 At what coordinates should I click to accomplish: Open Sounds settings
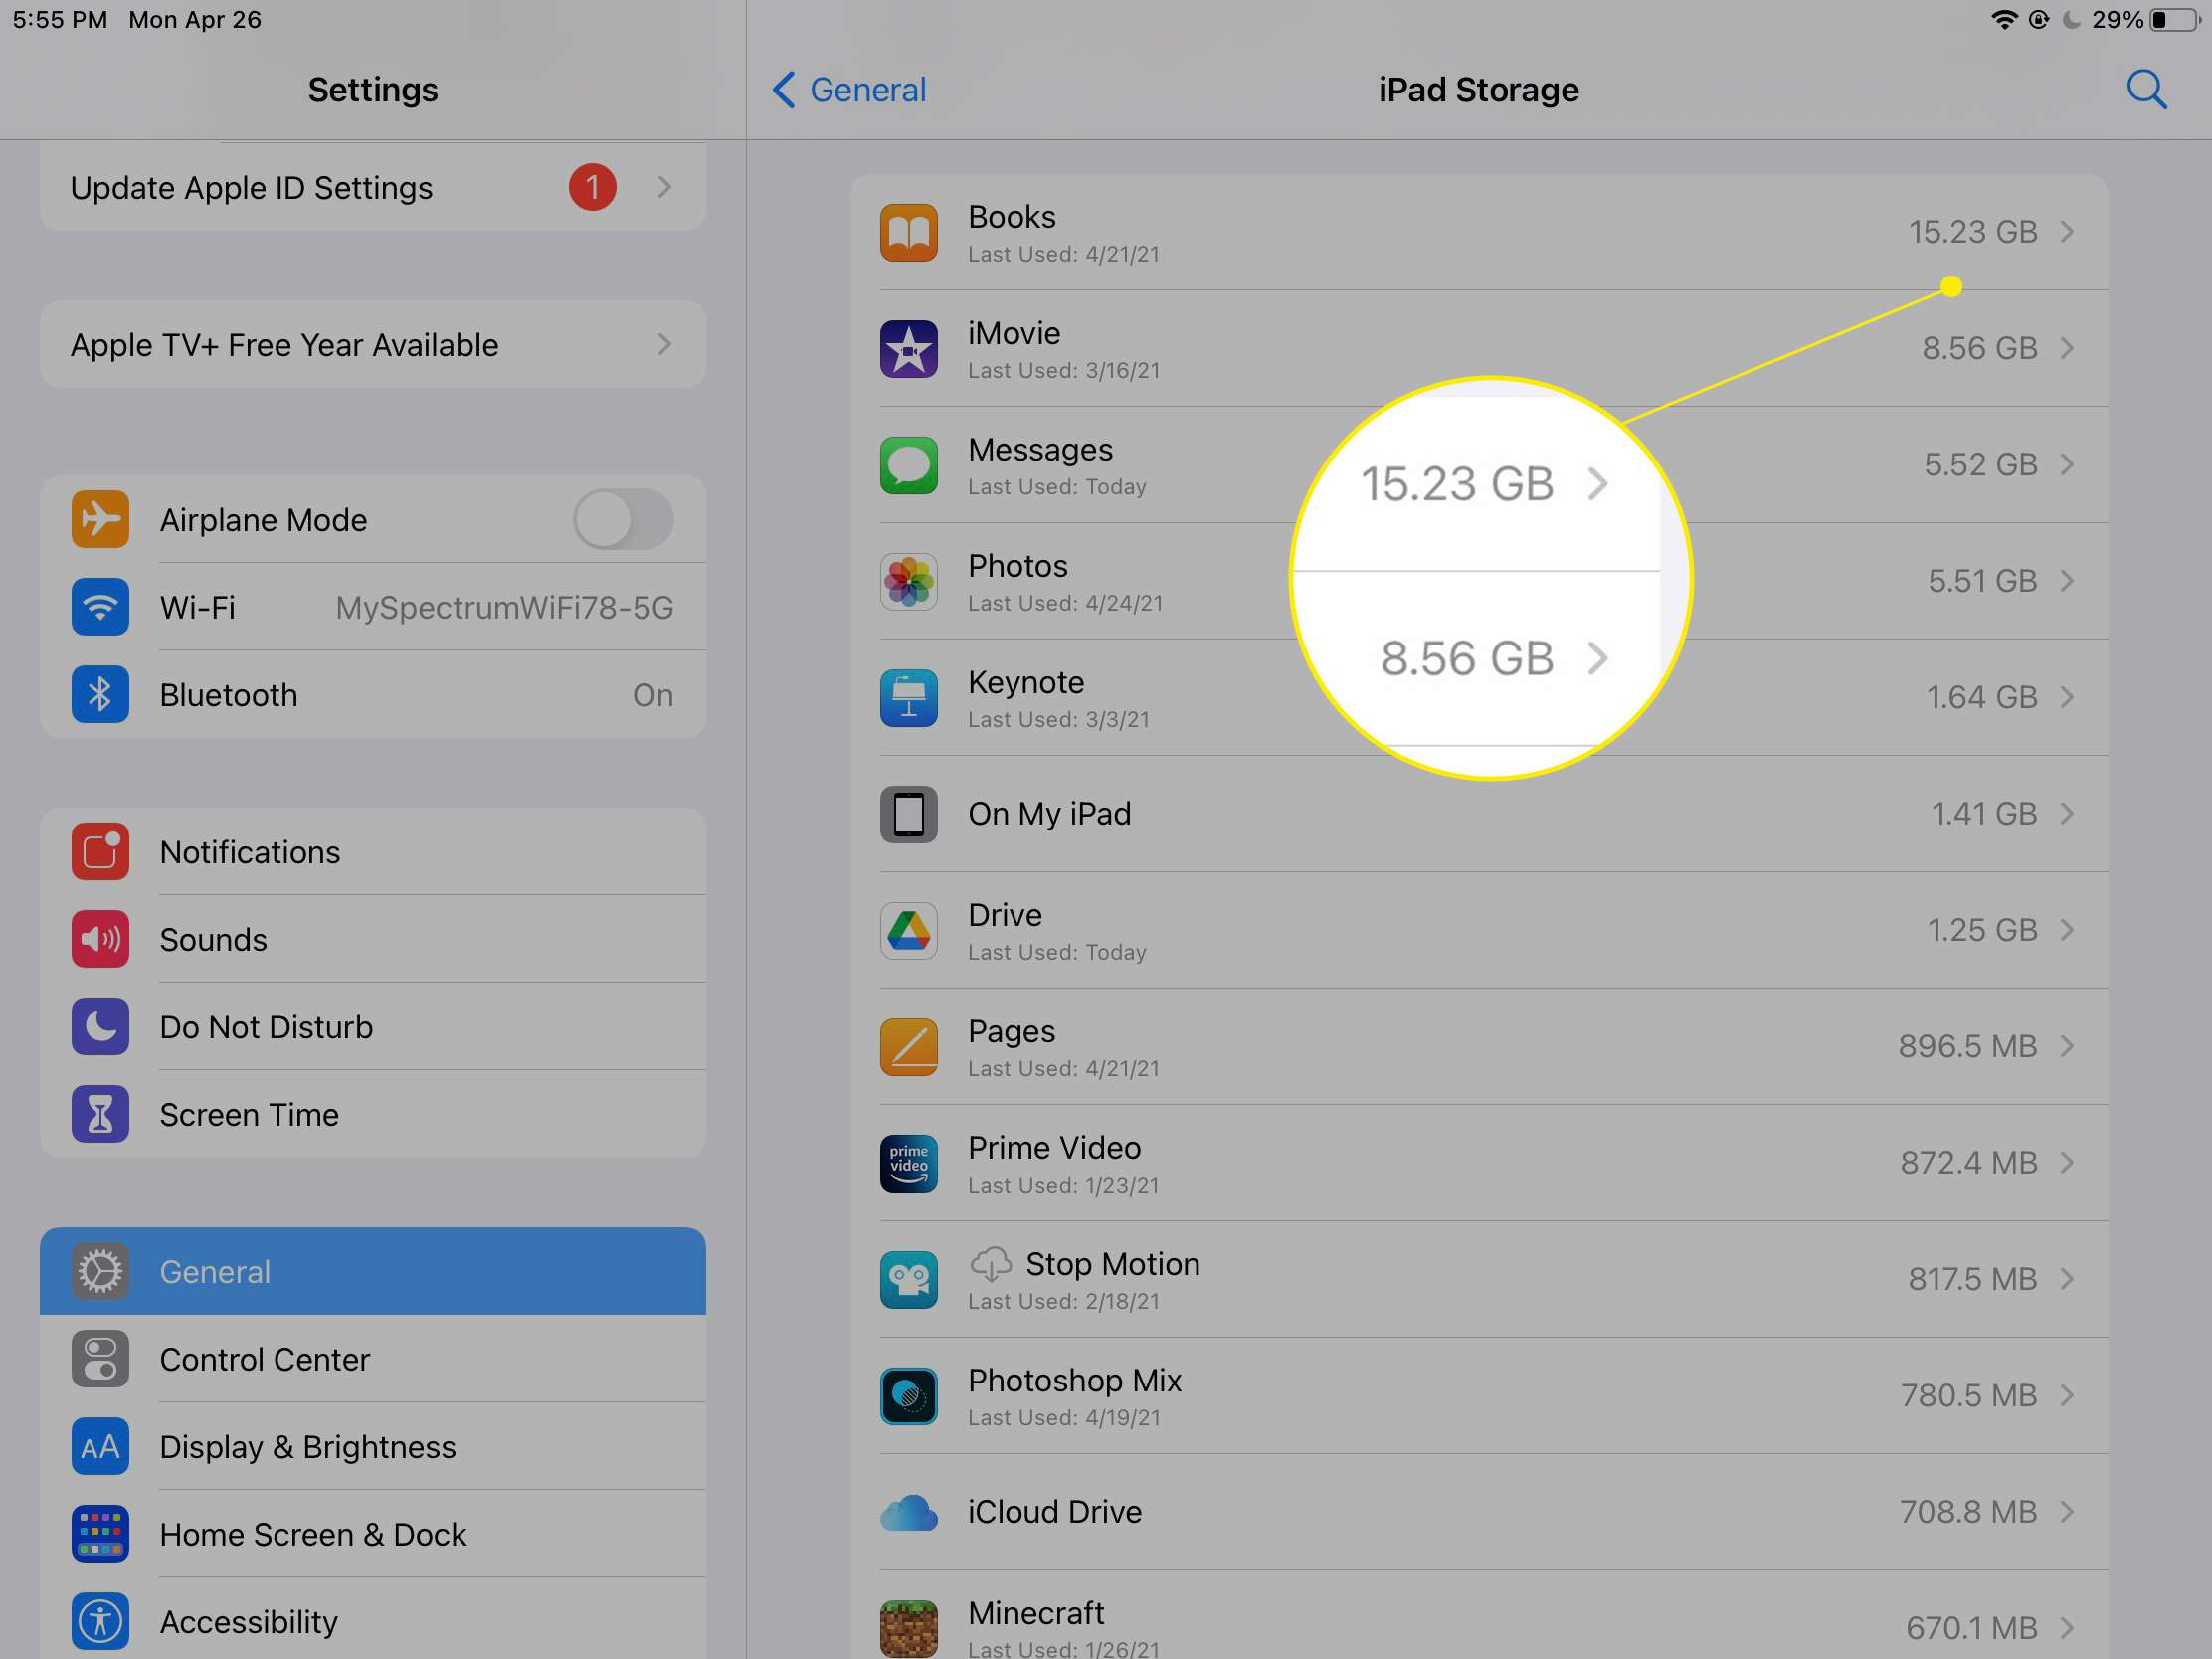(373, 939)
